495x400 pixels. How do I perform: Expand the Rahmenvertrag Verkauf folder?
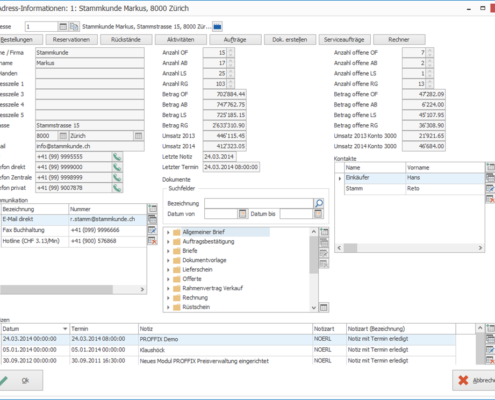[x=168, y=288]
